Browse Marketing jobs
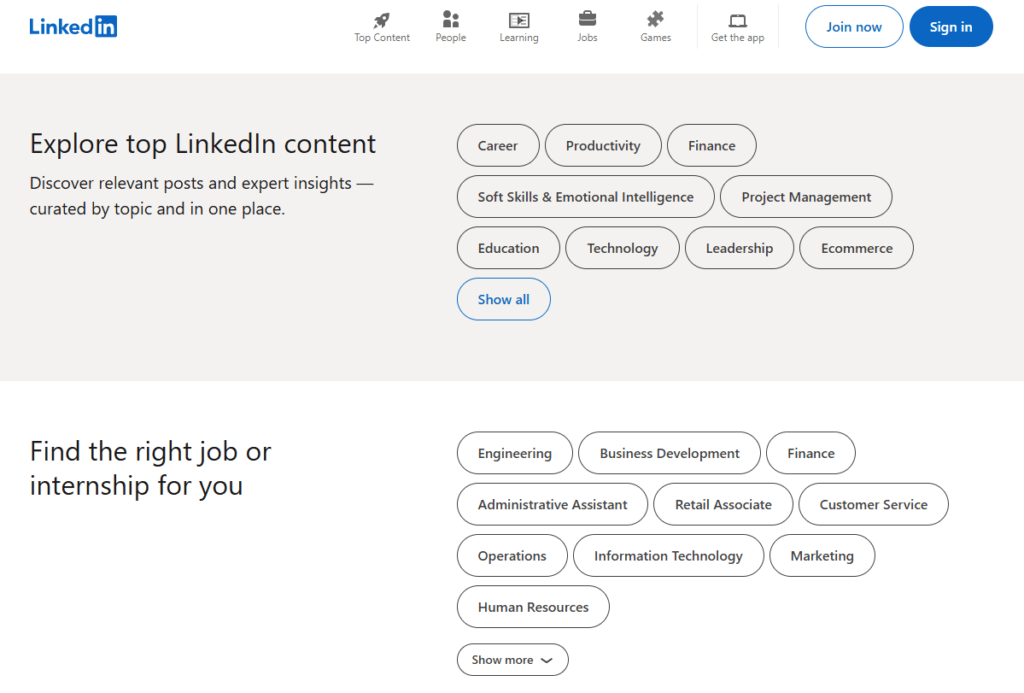Viewport: 1024px width, 693px height. pyautogui.click(x=822, y=556)
